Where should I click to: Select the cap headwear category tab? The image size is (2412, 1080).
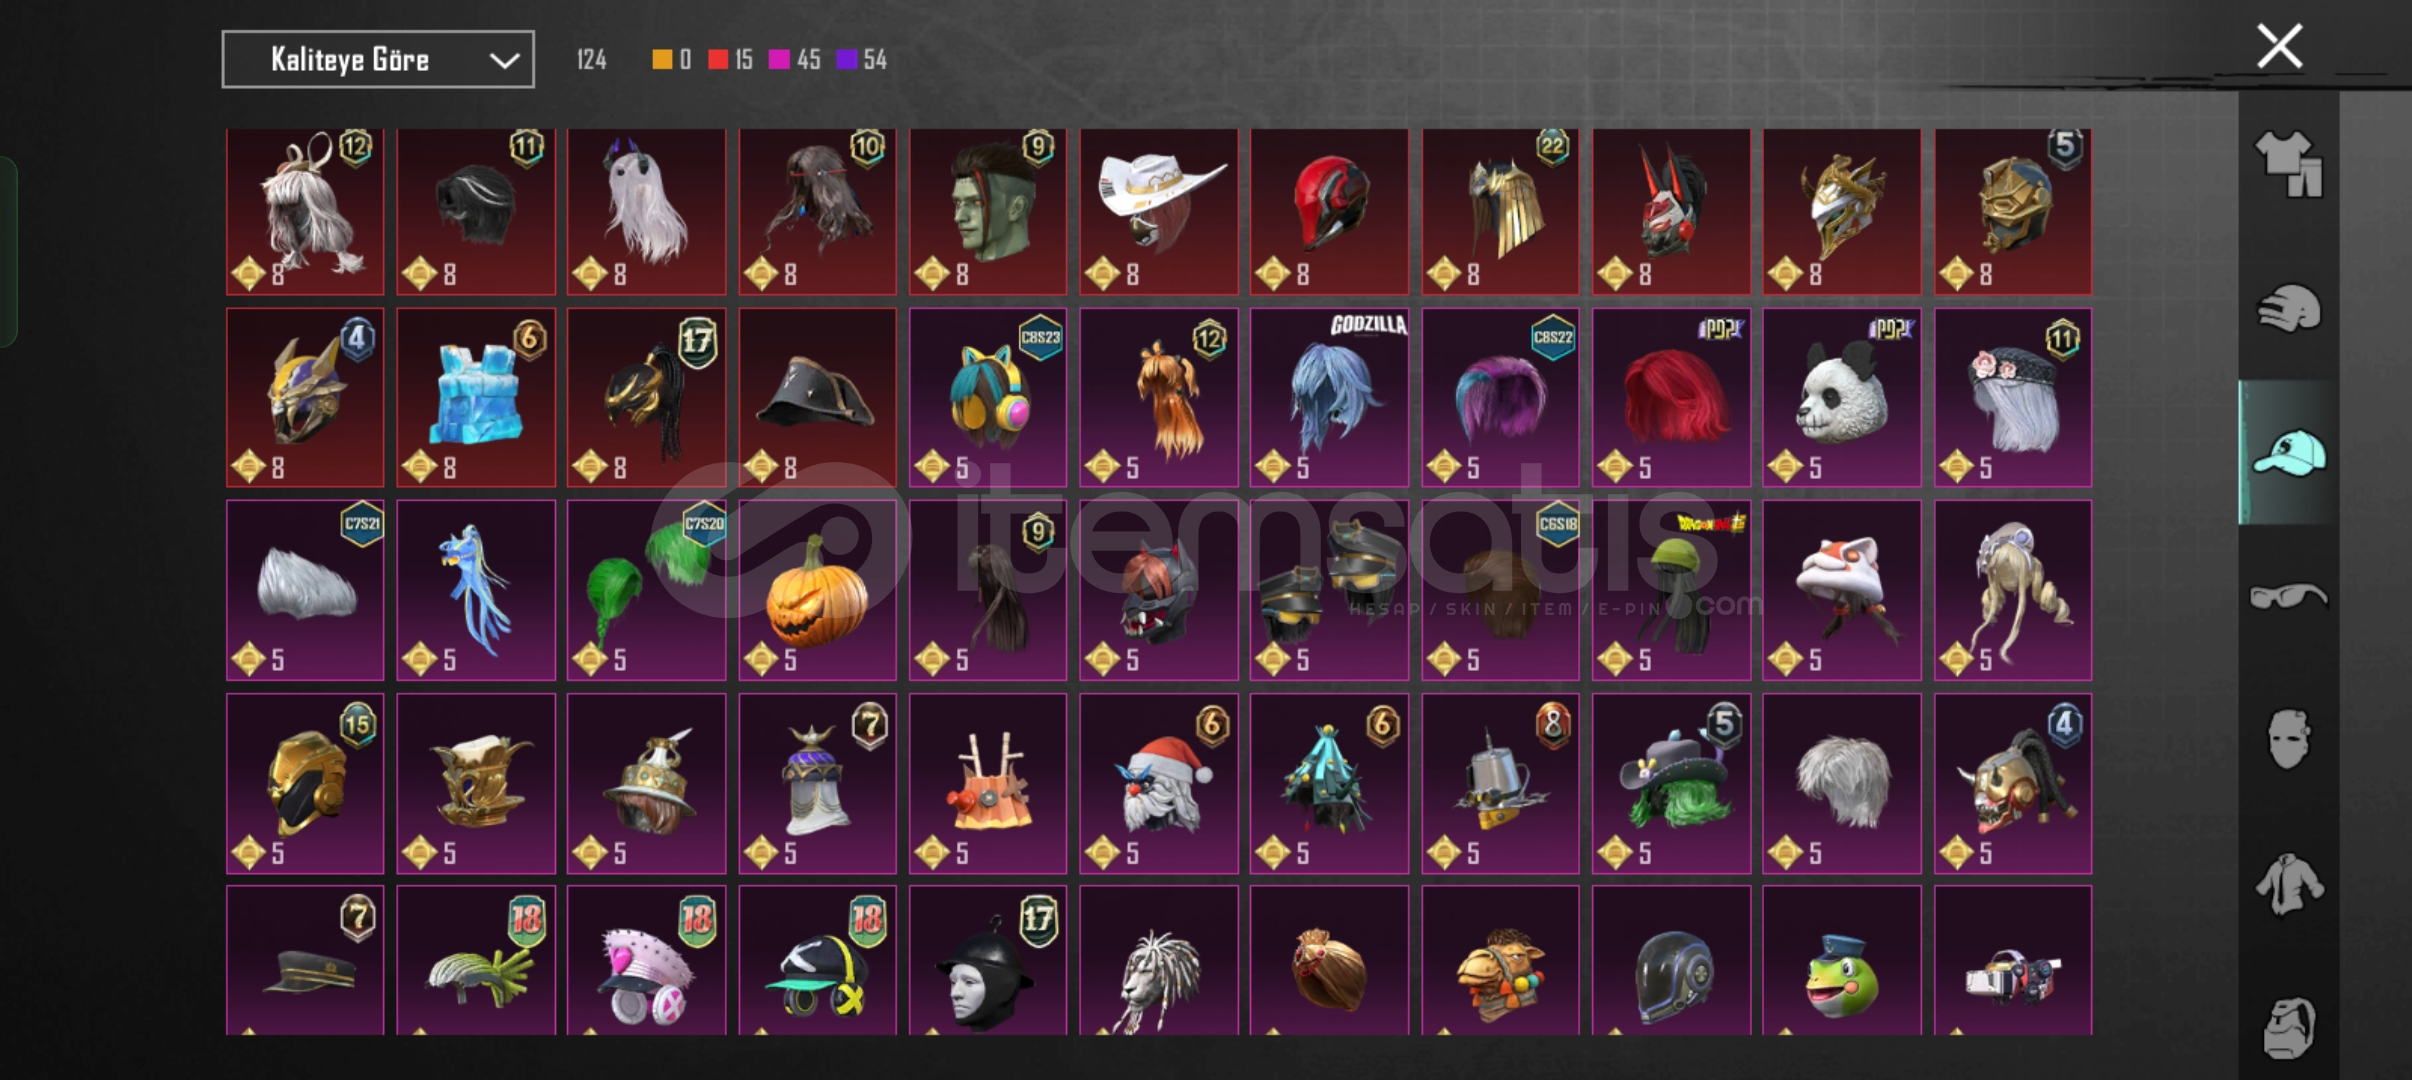(2288, 453)
